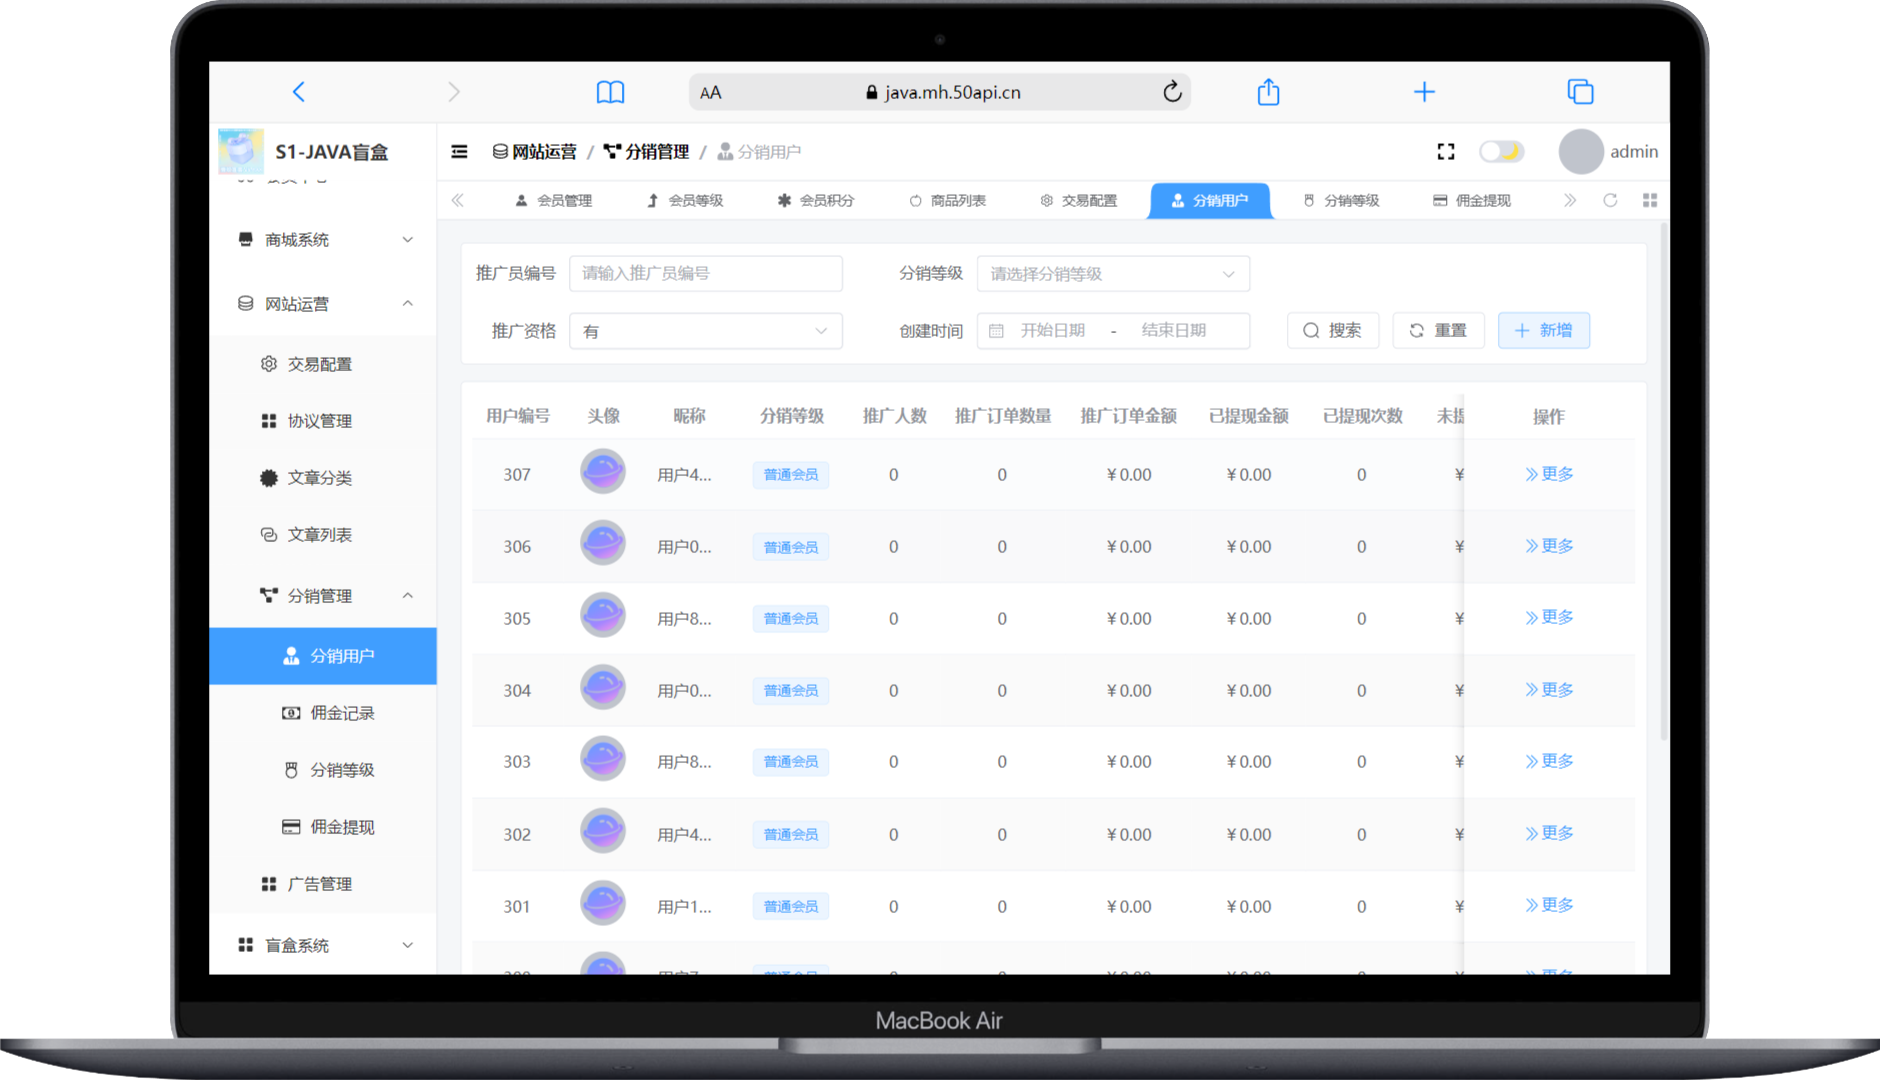Switch to the 佣金提现 tab
1880x1080 pixels.
1471,201
